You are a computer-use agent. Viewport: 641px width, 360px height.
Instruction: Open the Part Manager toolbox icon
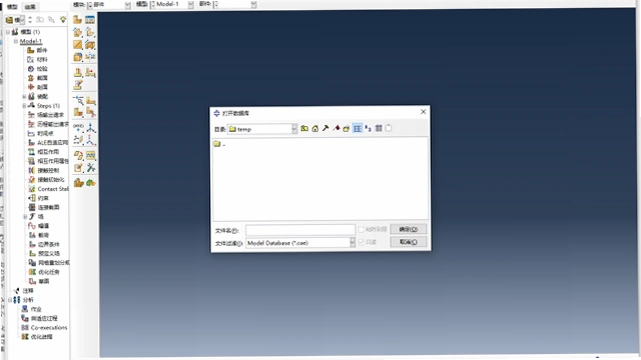(x=90, y=20)
